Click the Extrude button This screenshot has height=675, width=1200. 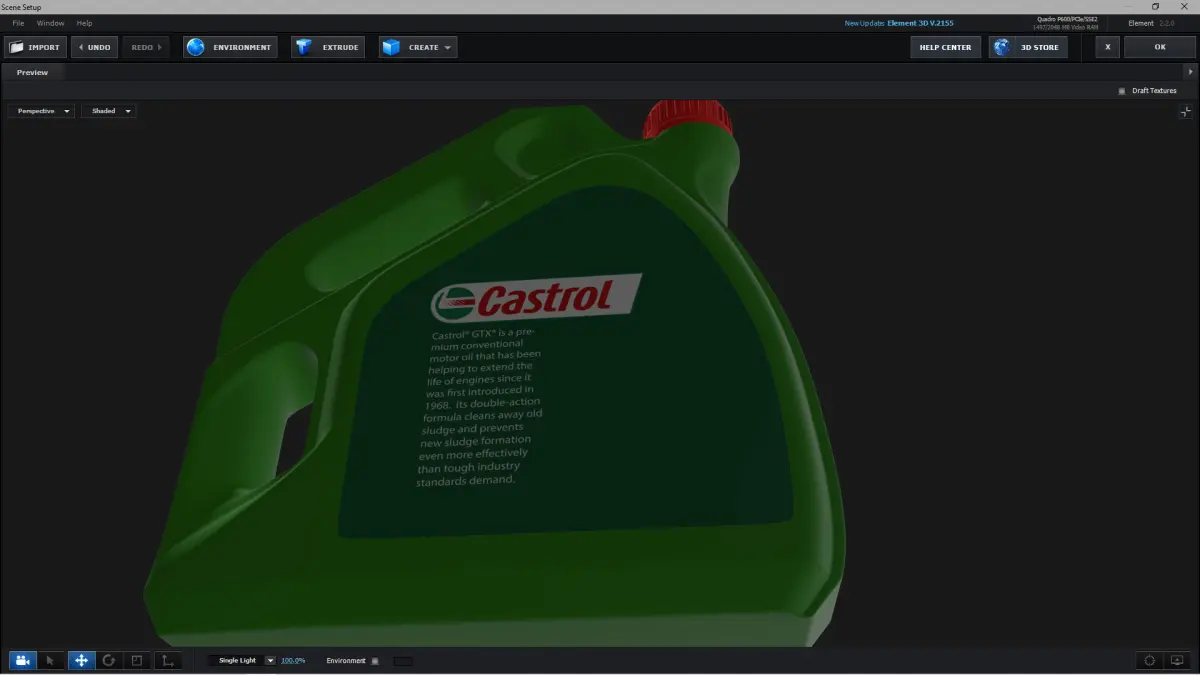coord(328,47)
